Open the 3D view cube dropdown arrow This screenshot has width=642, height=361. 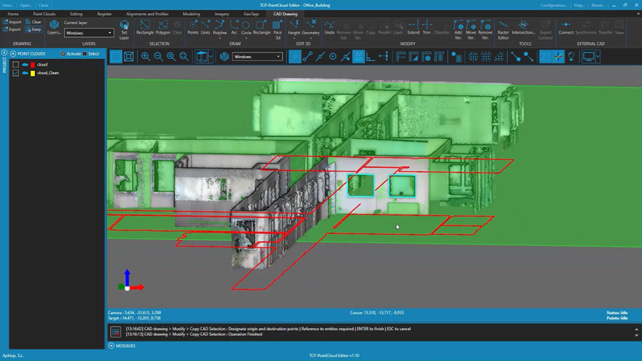pos(211,56)
